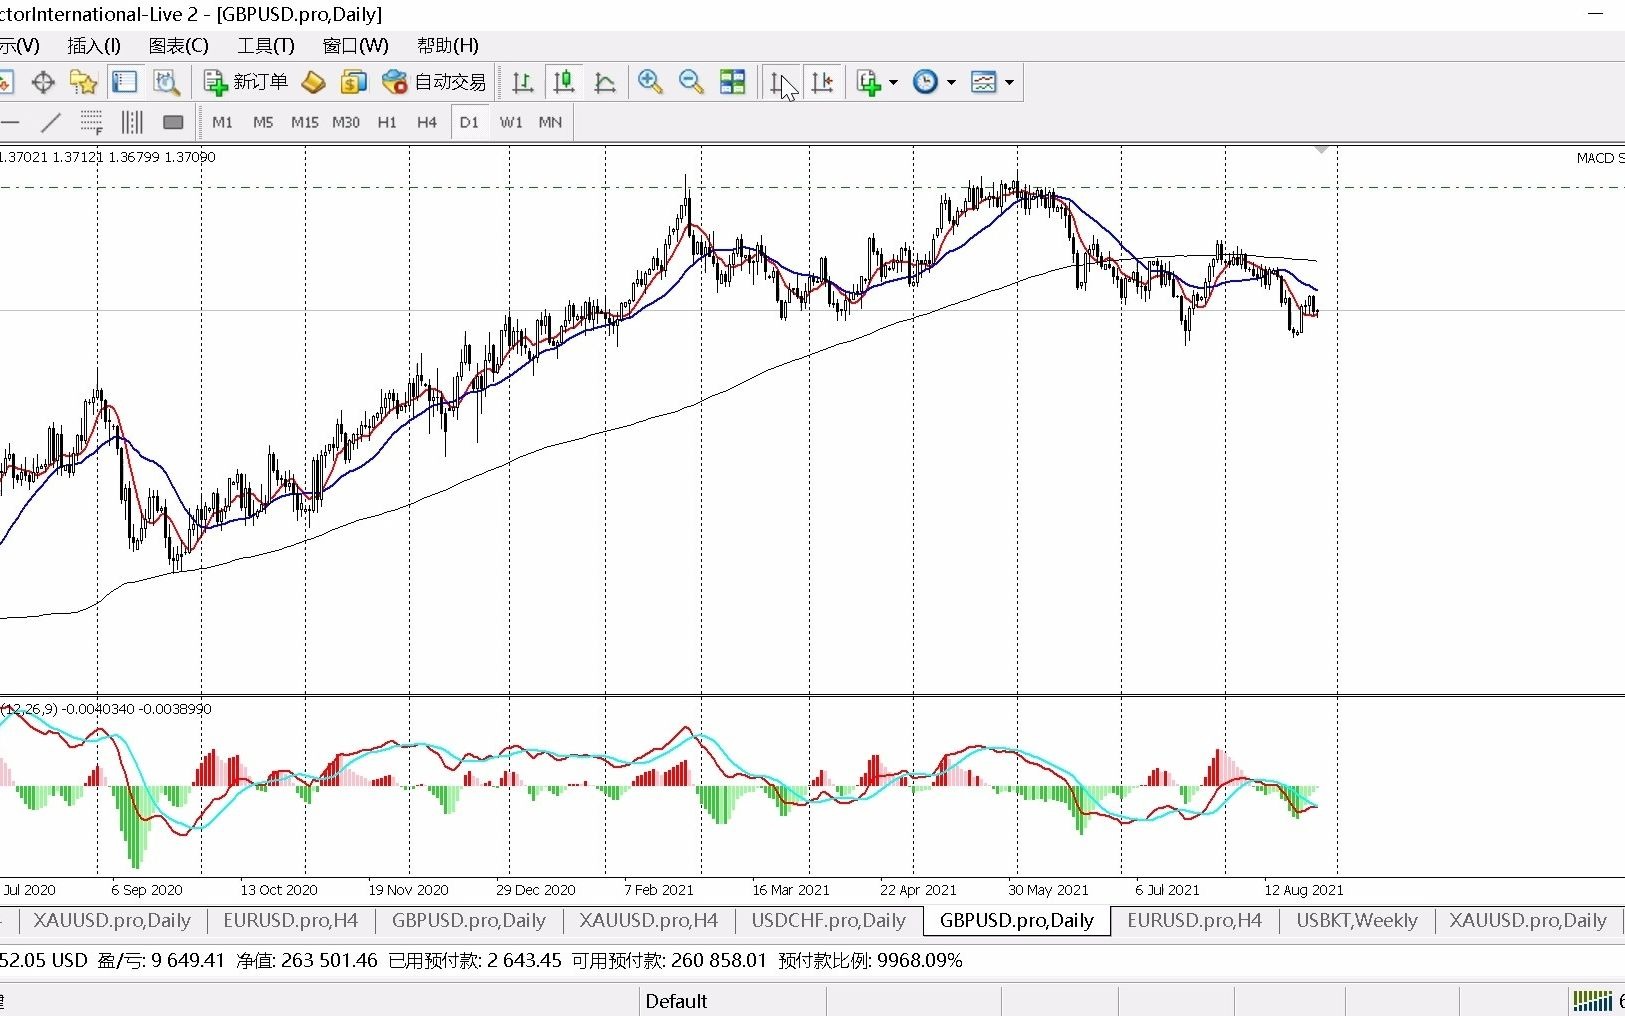Toggle 自动交易 auto trading
This screenshot has width=1625, height=1016.
(435, 82)
